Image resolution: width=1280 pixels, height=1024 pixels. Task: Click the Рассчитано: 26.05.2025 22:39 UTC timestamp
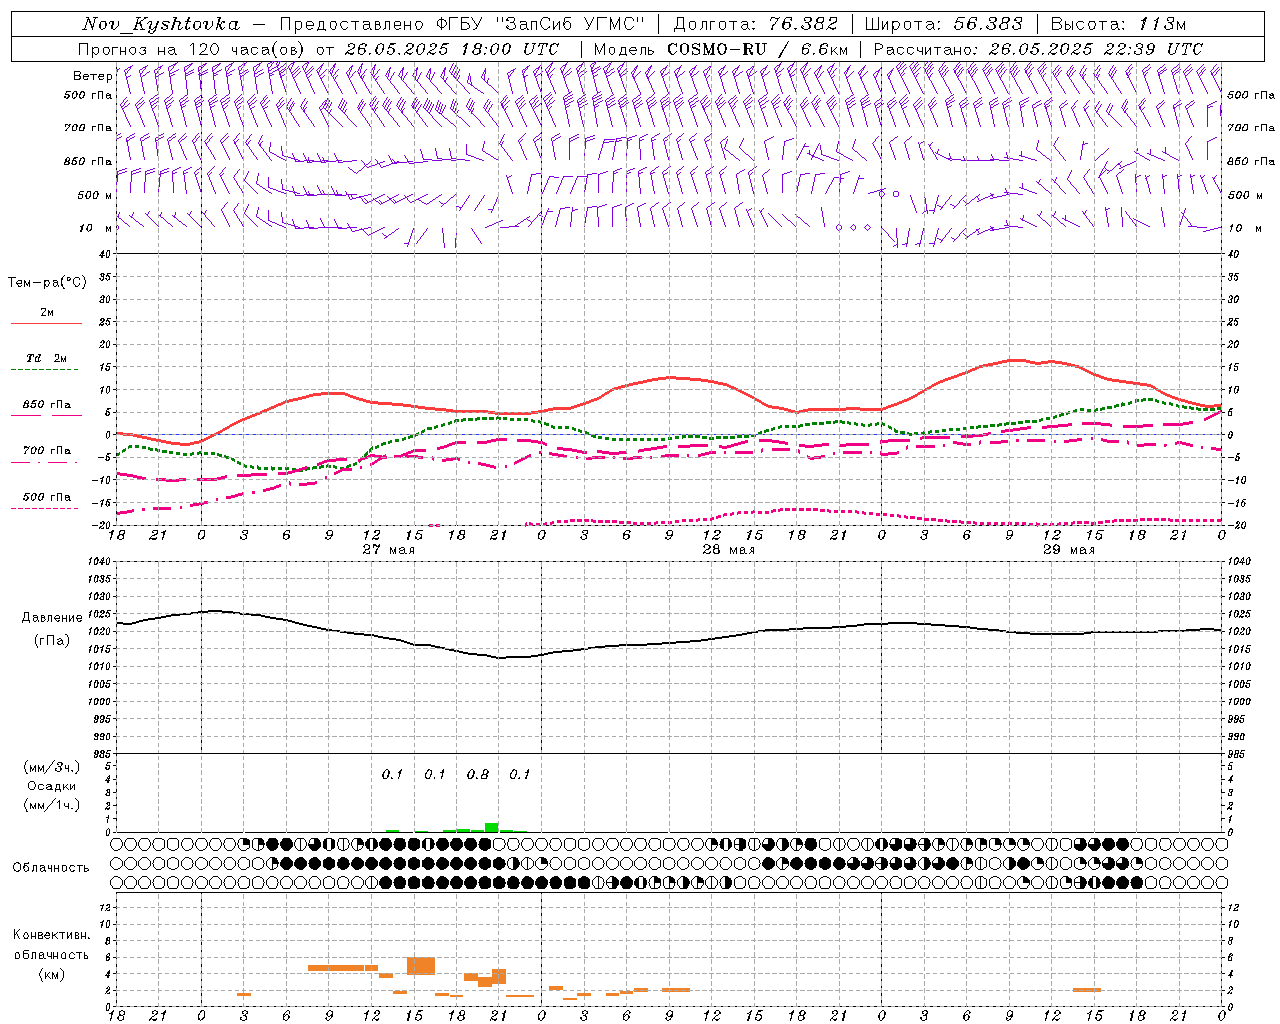1038,49
